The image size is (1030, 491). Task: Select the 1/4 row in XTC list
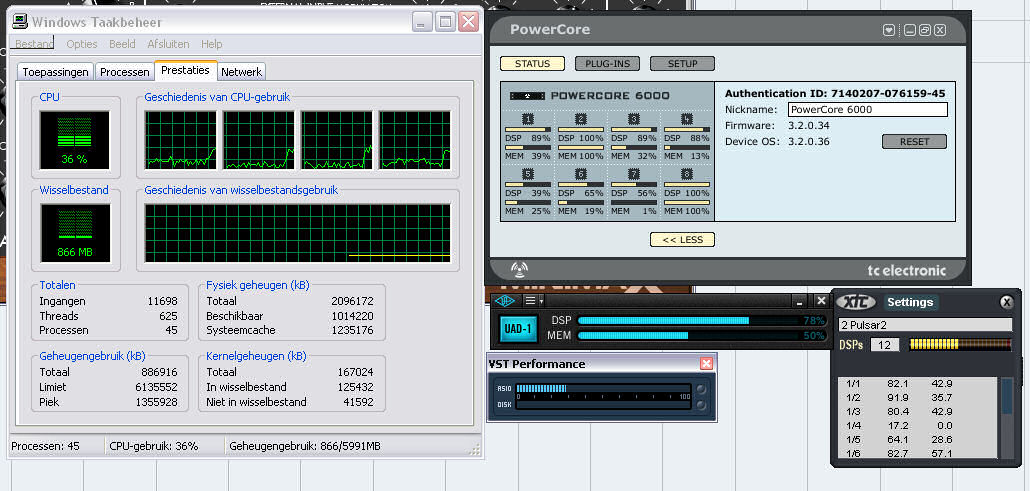click(x=918, y=426)
